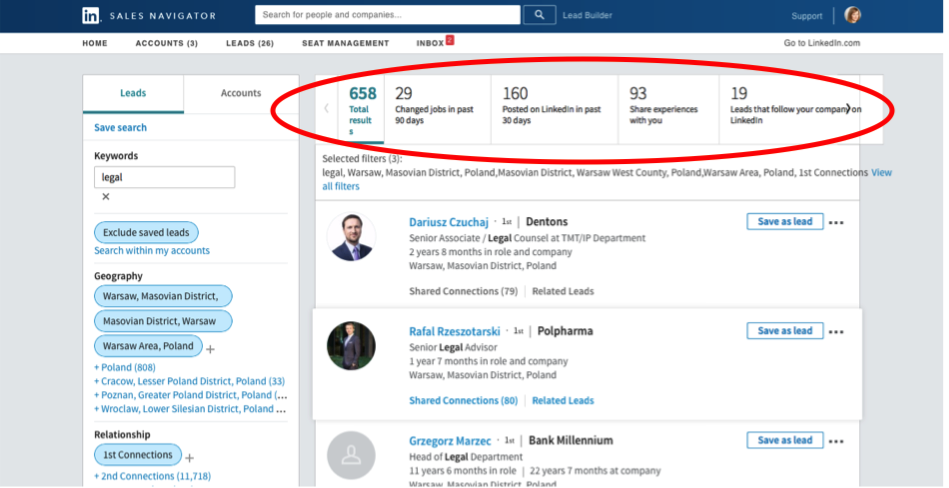Viewport: 949px width, 488px height.
Task: Open the Lead Builder link
Action: tap(587, 15)
